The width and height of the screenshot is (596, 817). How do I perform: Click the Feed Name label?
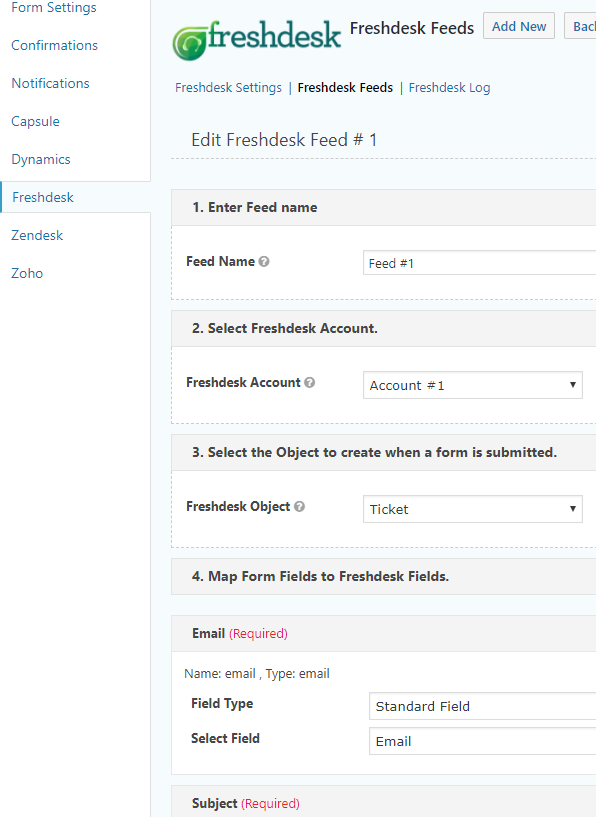tap(220, 262)
